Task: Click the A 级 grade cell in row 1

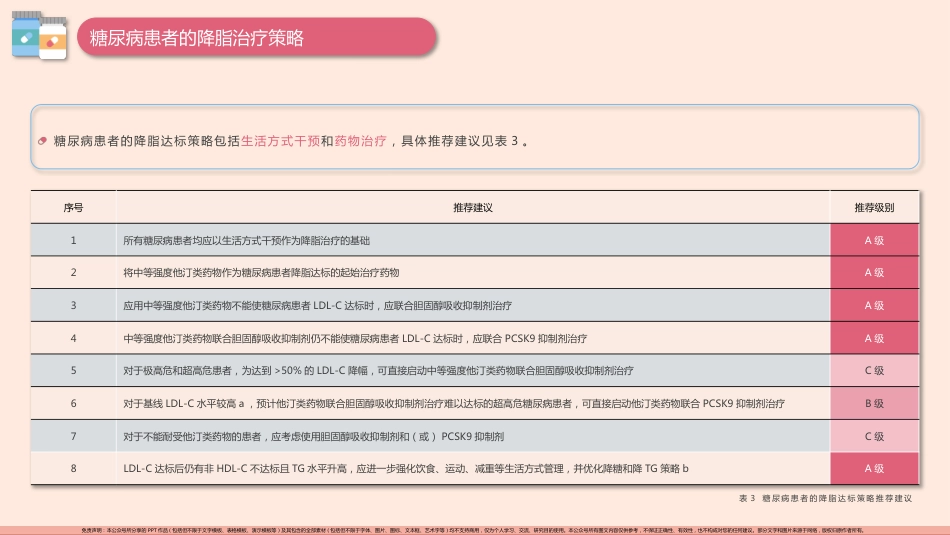Action: tap(874, 240)
